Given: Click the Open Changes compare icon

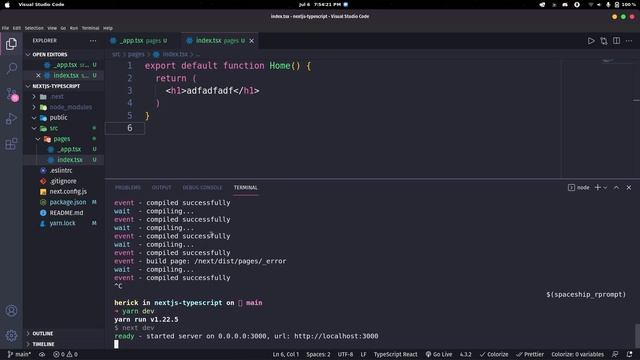Looking at the screenshot, I should click(x=604, y=41).
